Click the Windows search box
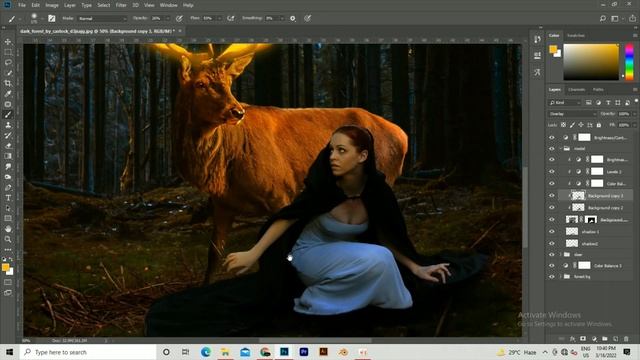Screen dimensions: 640x360 coord(88,352)
